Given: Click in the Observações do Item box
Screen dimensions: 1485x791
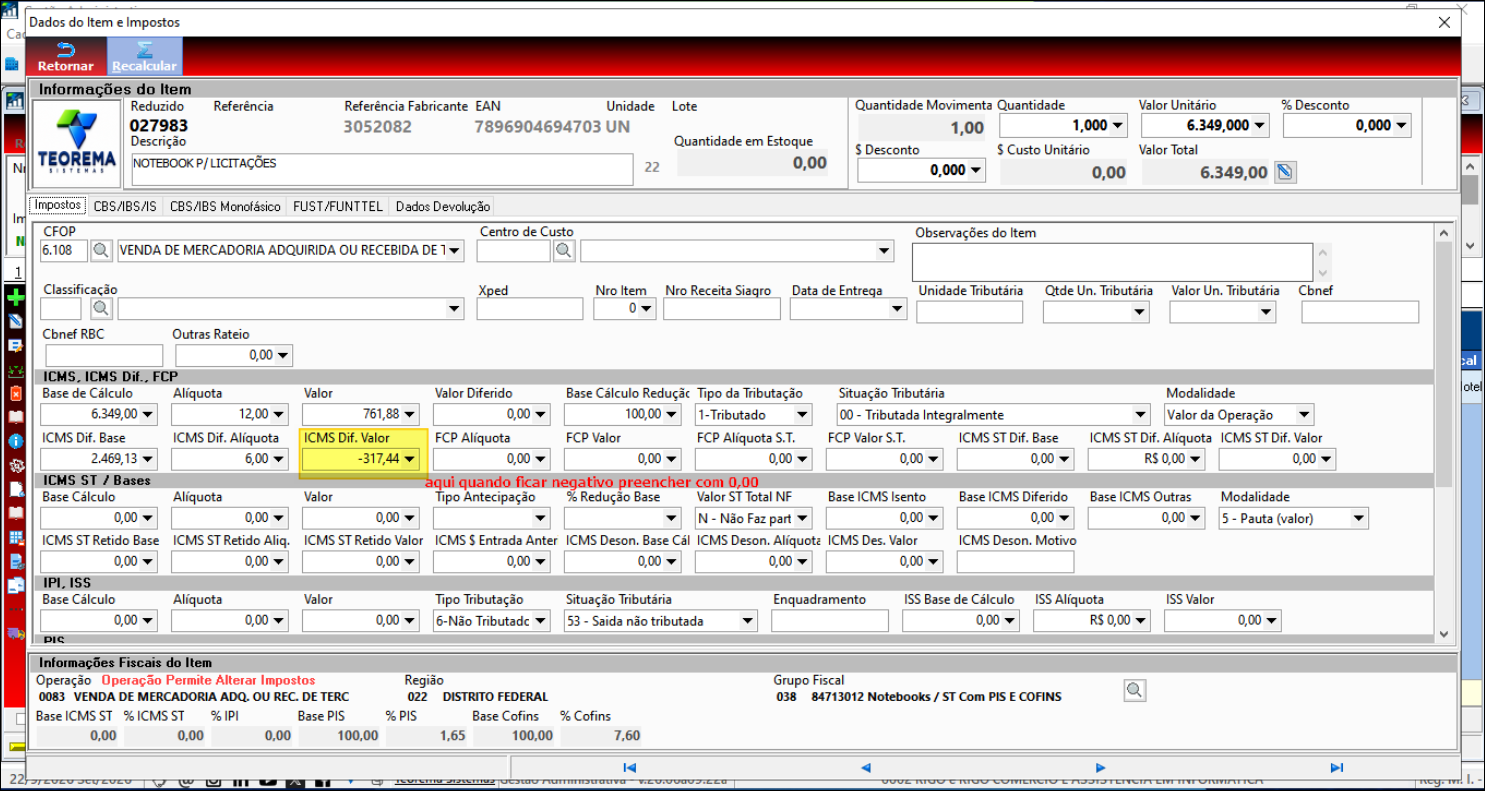Looking at the screenshot, I should pos(1112,262).
